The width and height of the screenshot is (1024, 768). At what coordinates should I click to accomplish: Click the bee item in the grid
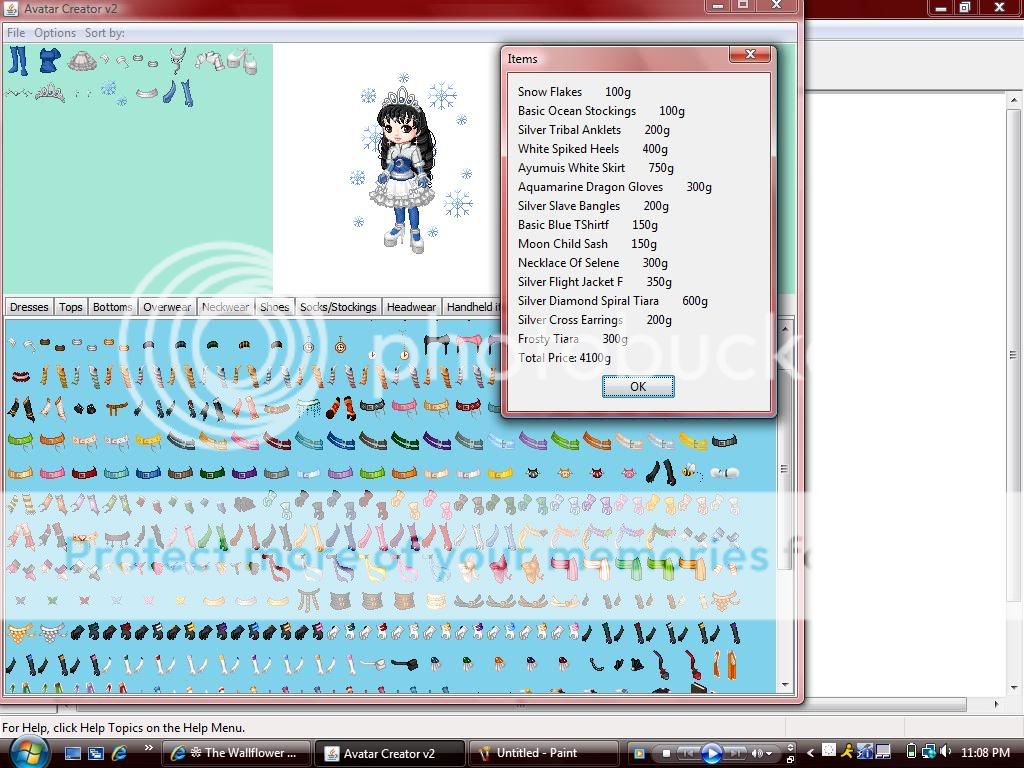(x=690, y=470)
